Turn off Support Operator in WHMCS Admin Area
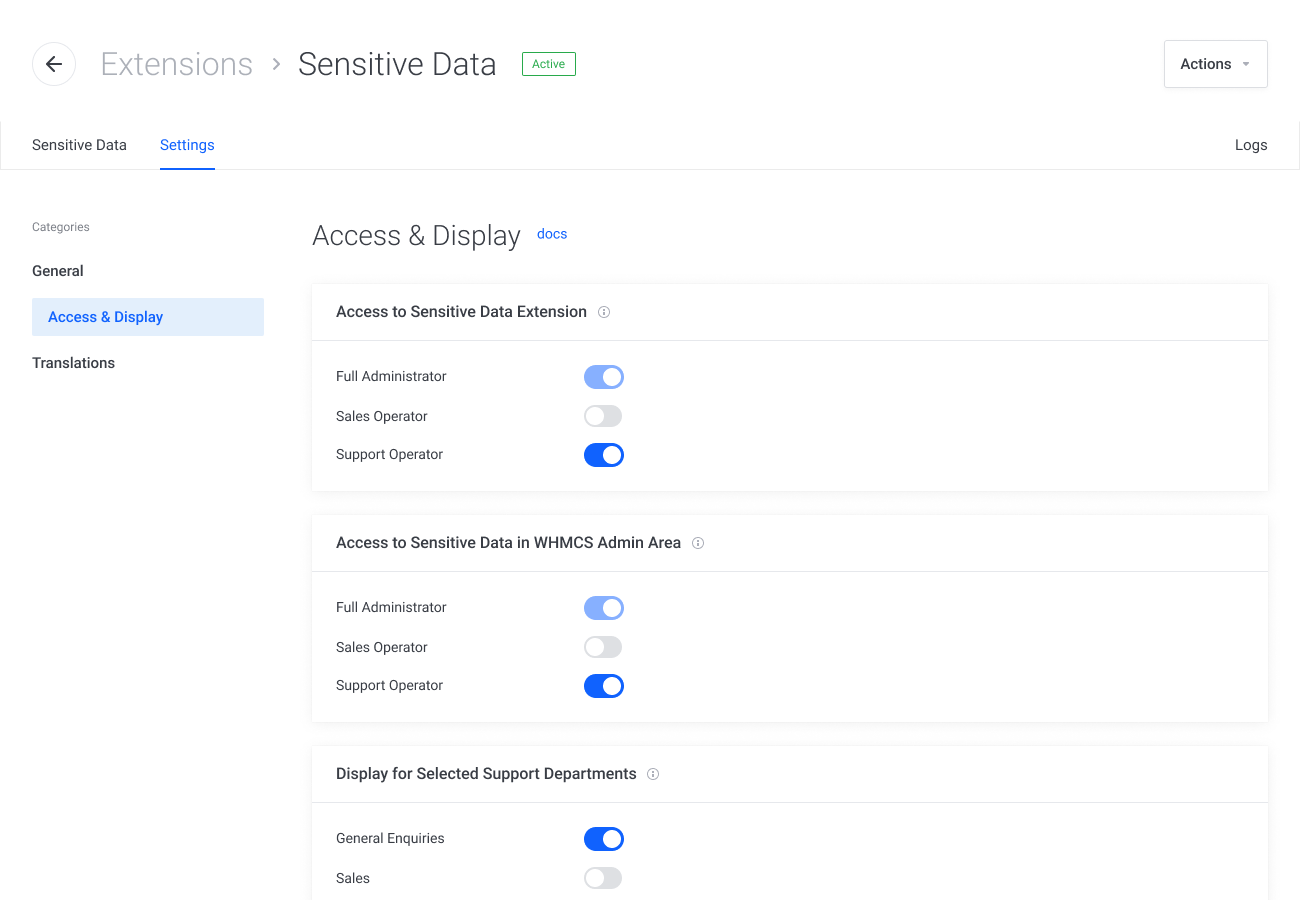 [603, 686]
